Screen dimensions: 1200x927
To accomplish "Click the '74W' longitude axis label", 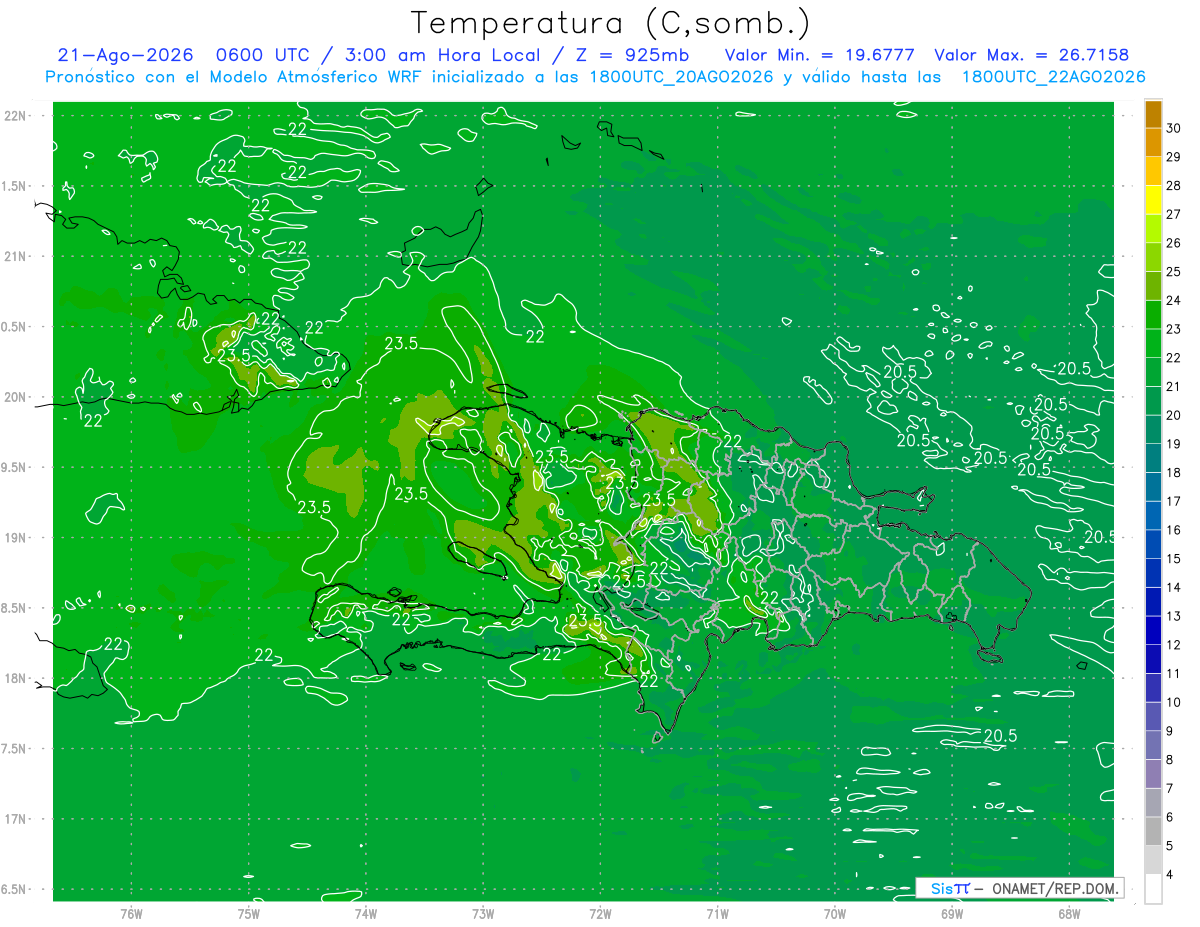I will [x=365, y=913].
